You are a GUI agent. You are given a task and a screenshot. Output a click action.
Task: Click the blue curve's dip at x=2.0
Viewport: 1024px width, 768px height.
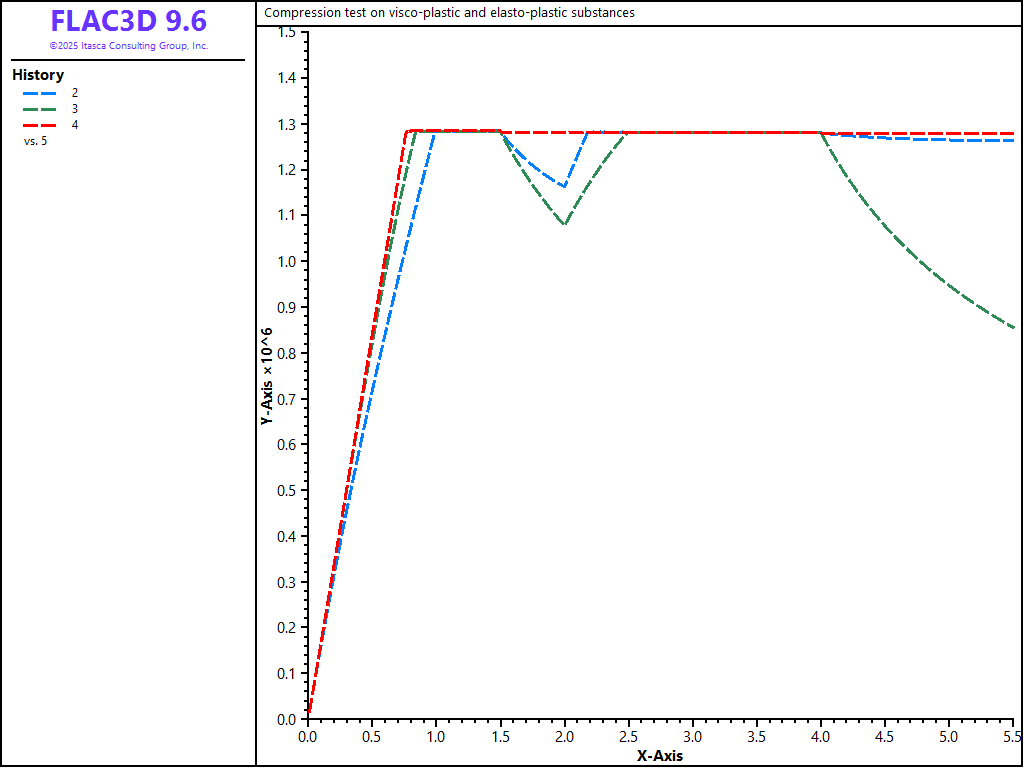point(565,186)
